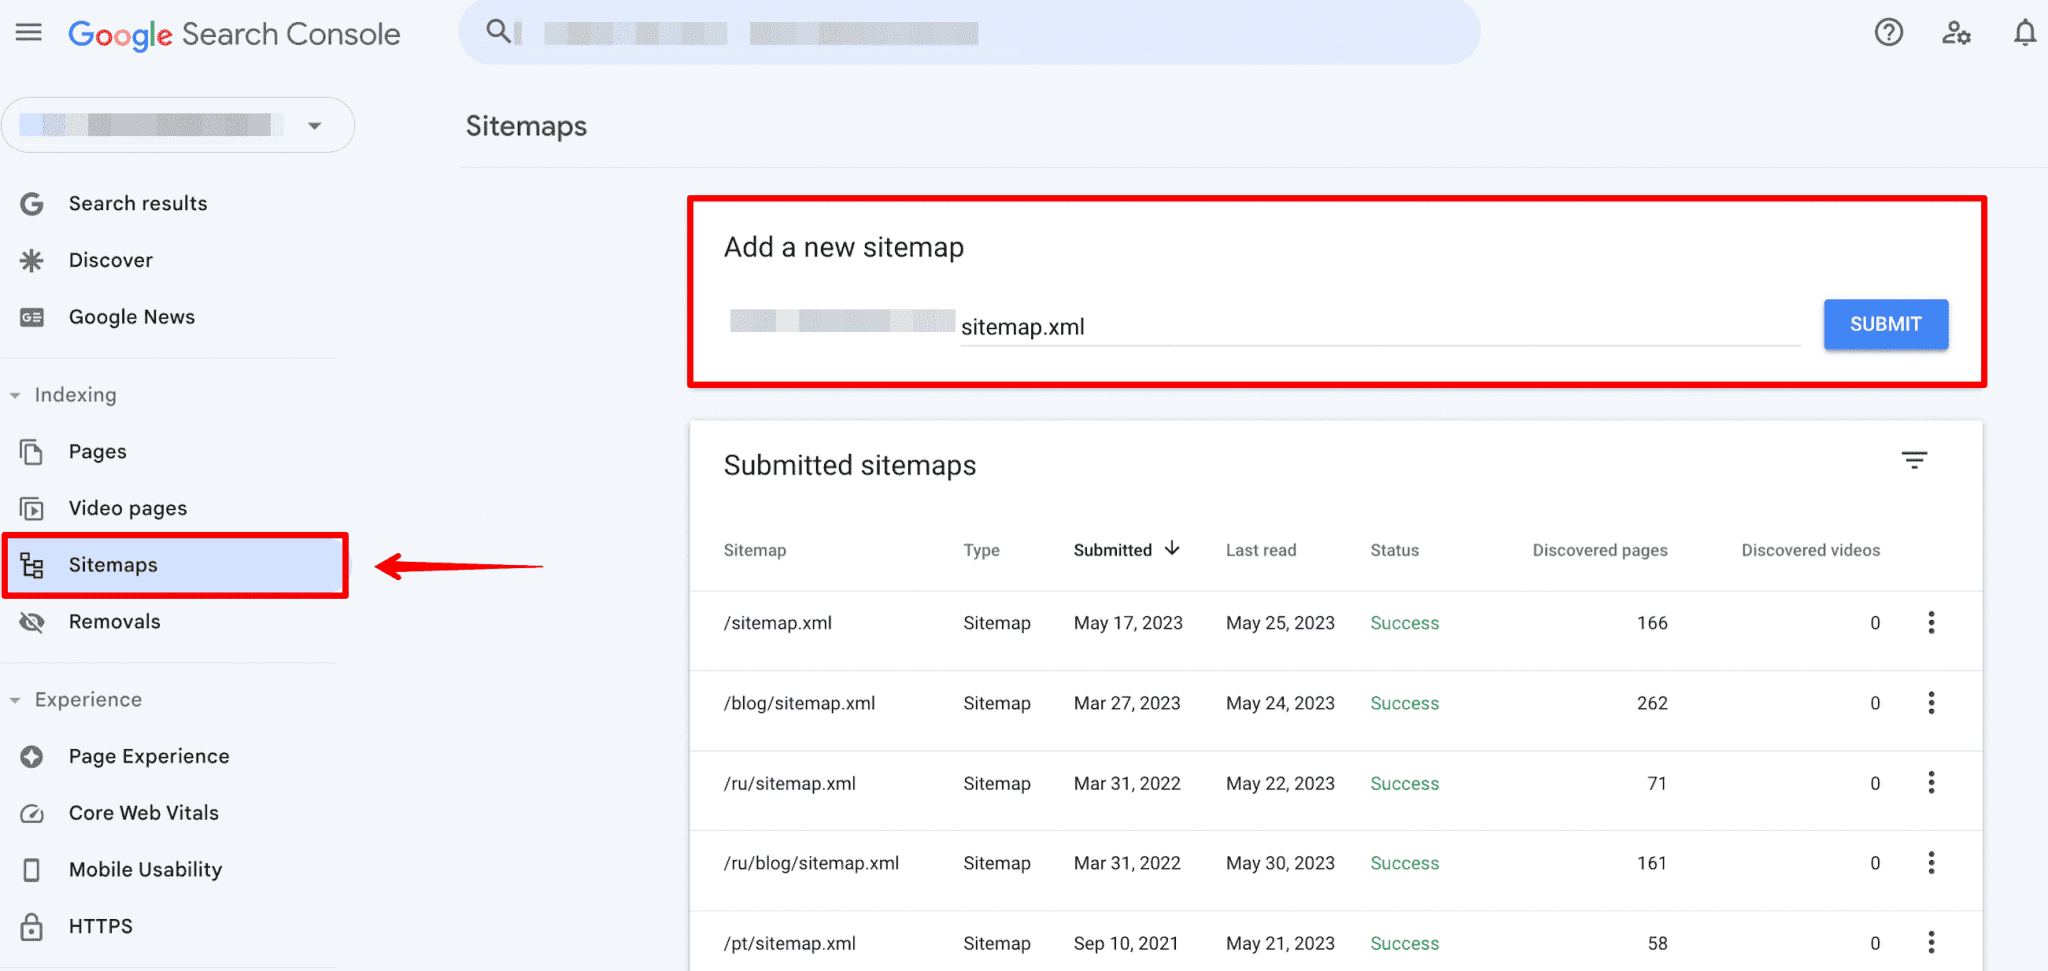
Task: Click the Page Experience icon
Action: [x=32, y=757]
